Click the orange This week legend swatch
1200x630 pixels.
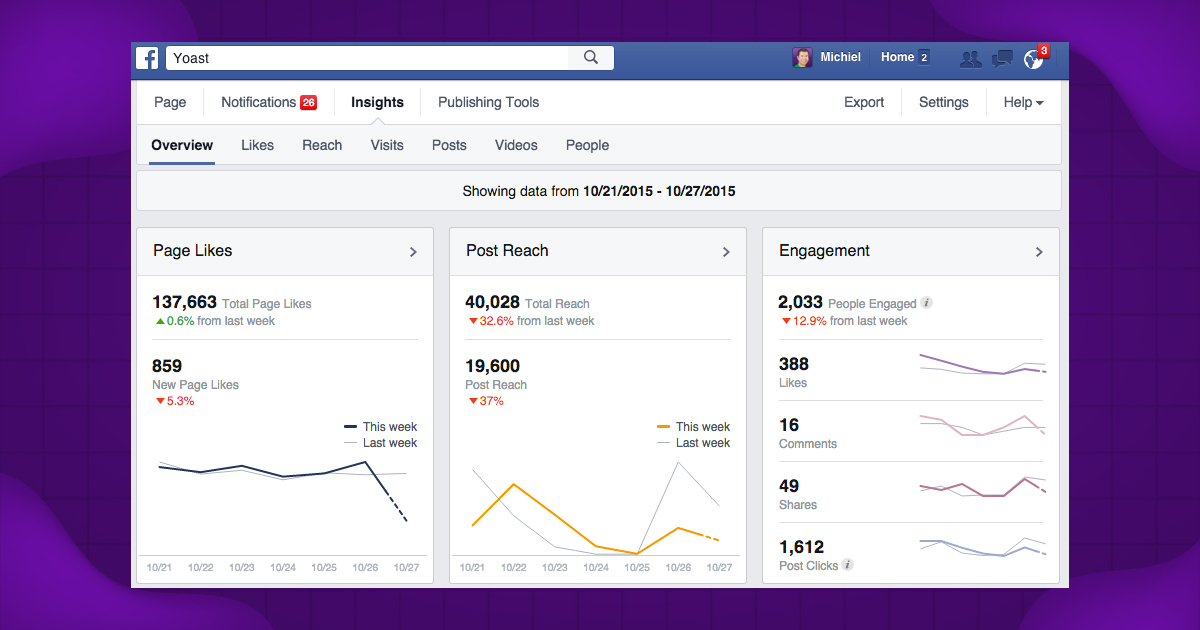pos(664,427)
